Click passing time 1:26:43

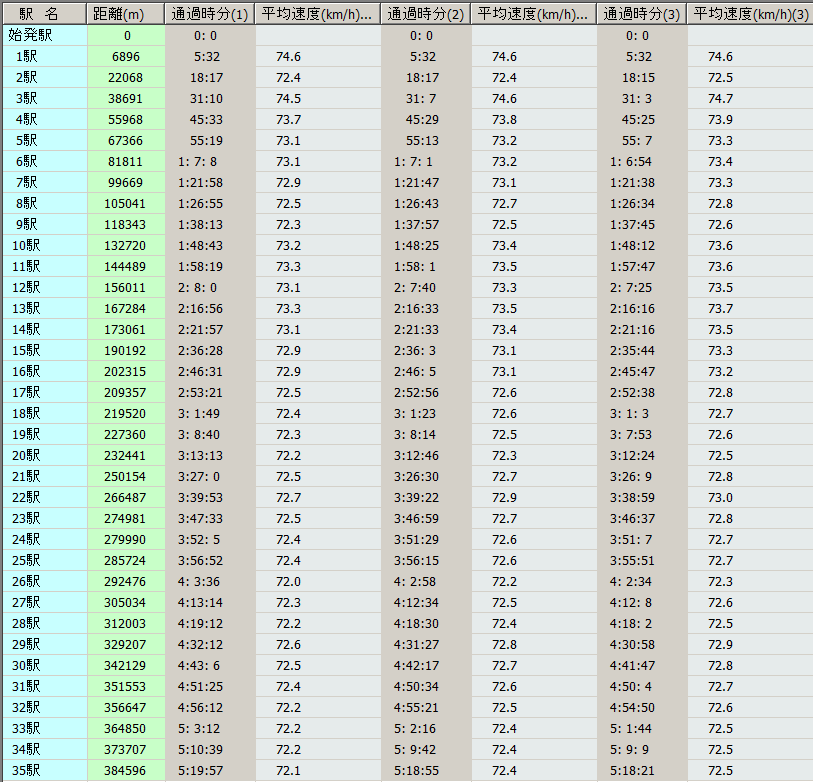tap(416, 204)
